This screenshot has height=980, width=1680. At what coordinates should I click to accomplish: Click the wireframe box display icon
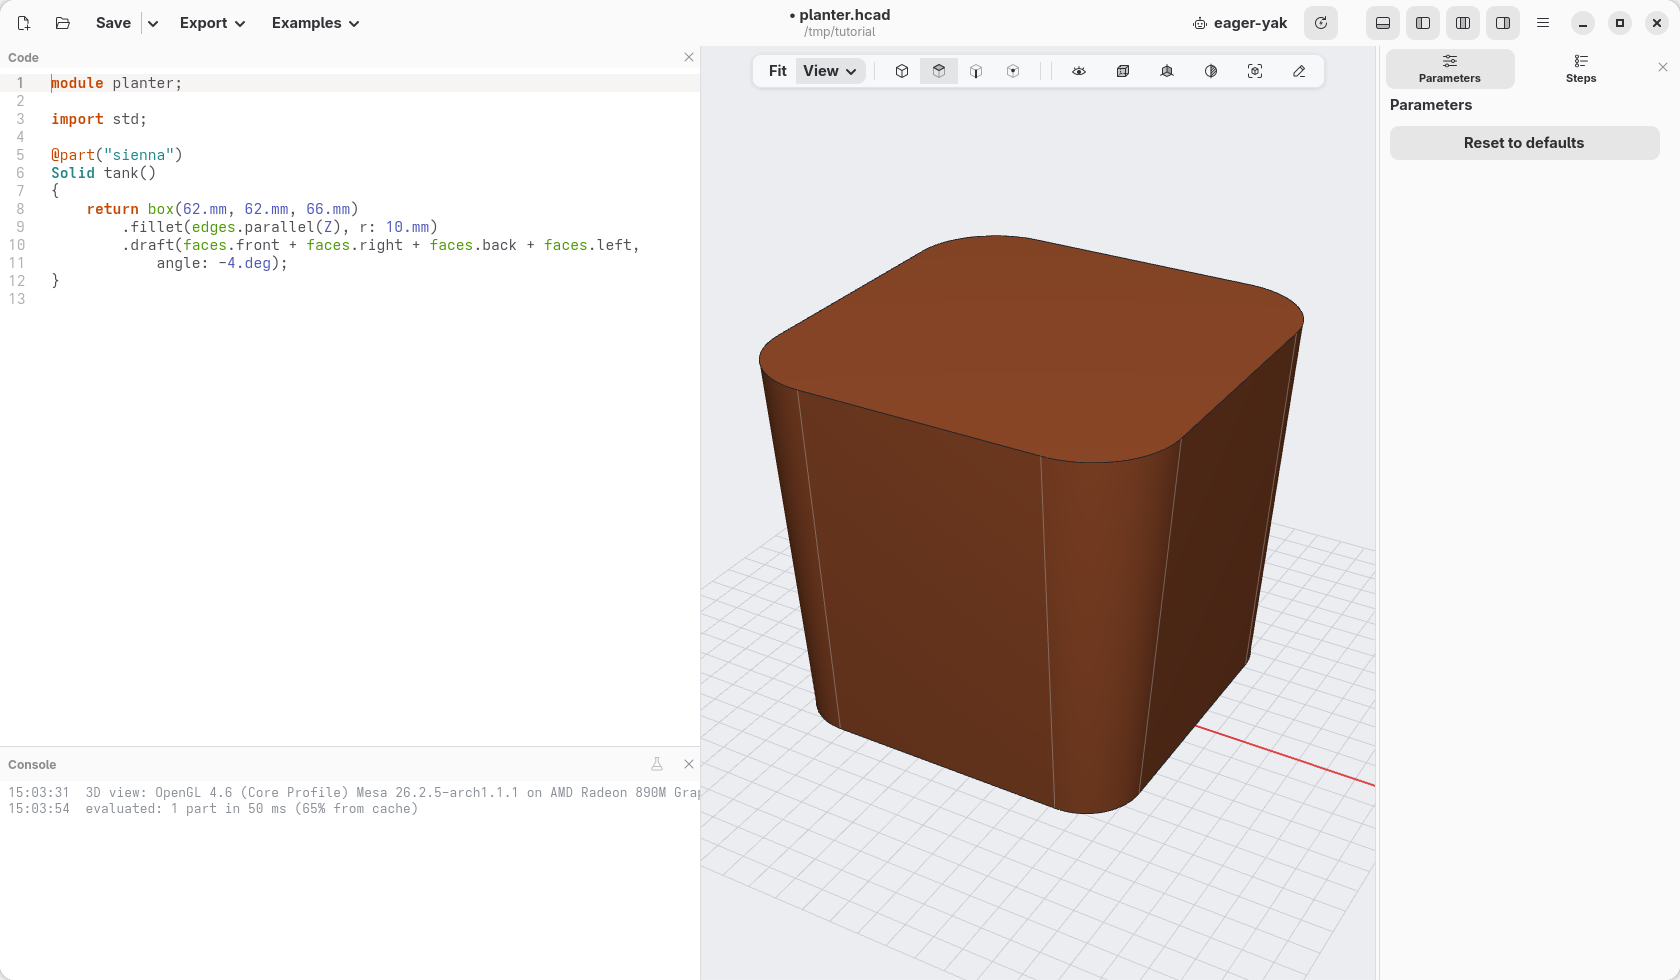click(1123, 71)
